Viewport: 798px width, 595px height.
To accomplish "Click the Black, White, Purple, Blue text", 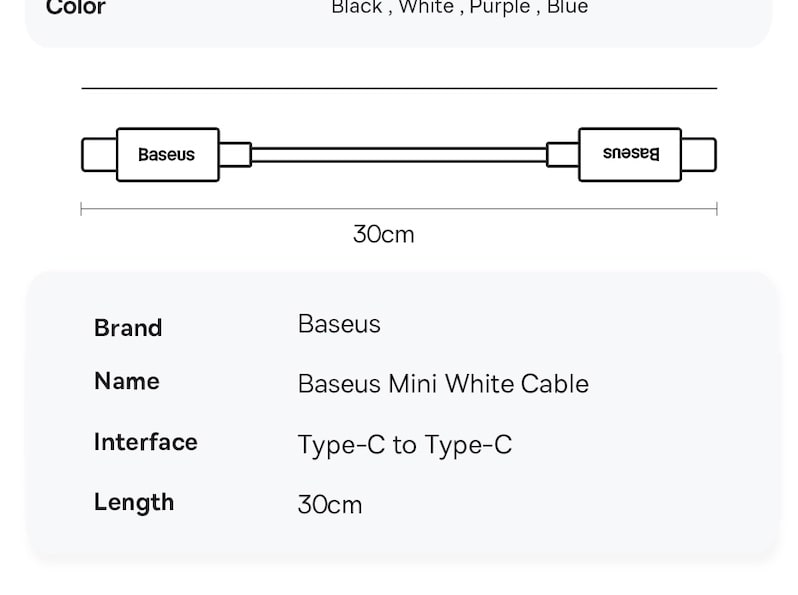I will click(460, 7).
